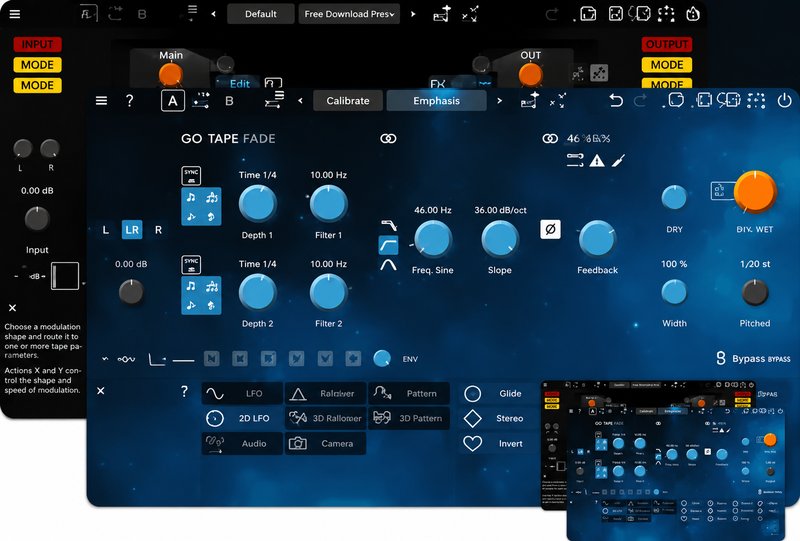This screenshot has width=800, height=541.
Task: Click the Width knob
Action: point(674,293)
